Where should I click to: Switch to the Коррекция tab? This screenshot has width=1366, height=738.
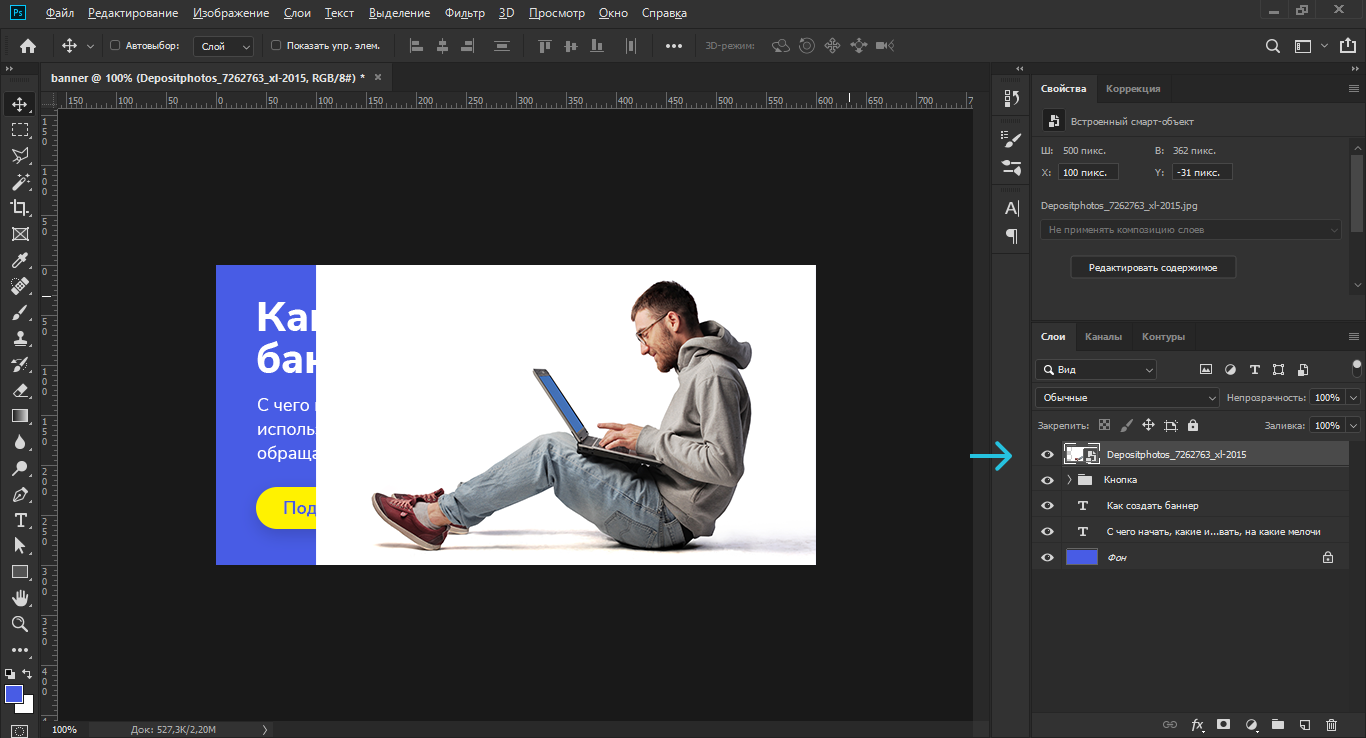[x=1133, y=89]
